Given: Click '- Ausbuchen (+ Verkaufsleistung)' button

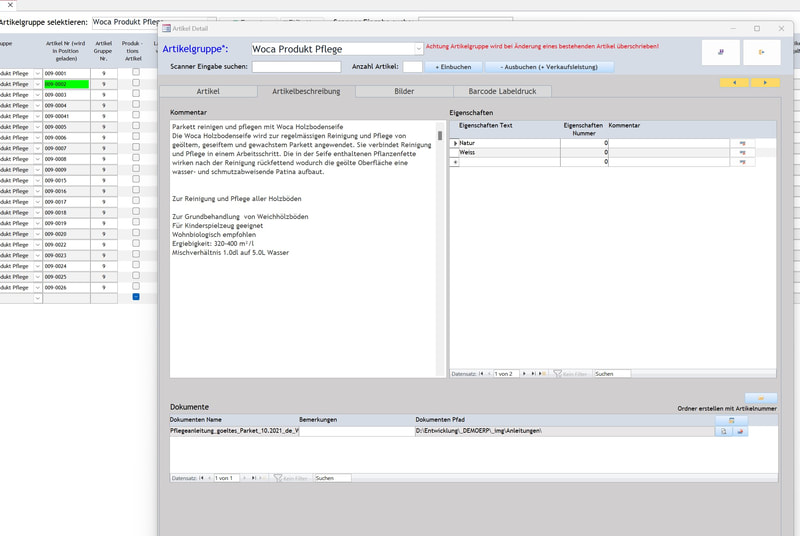Looking at the screenshot, I should point(549,67).
